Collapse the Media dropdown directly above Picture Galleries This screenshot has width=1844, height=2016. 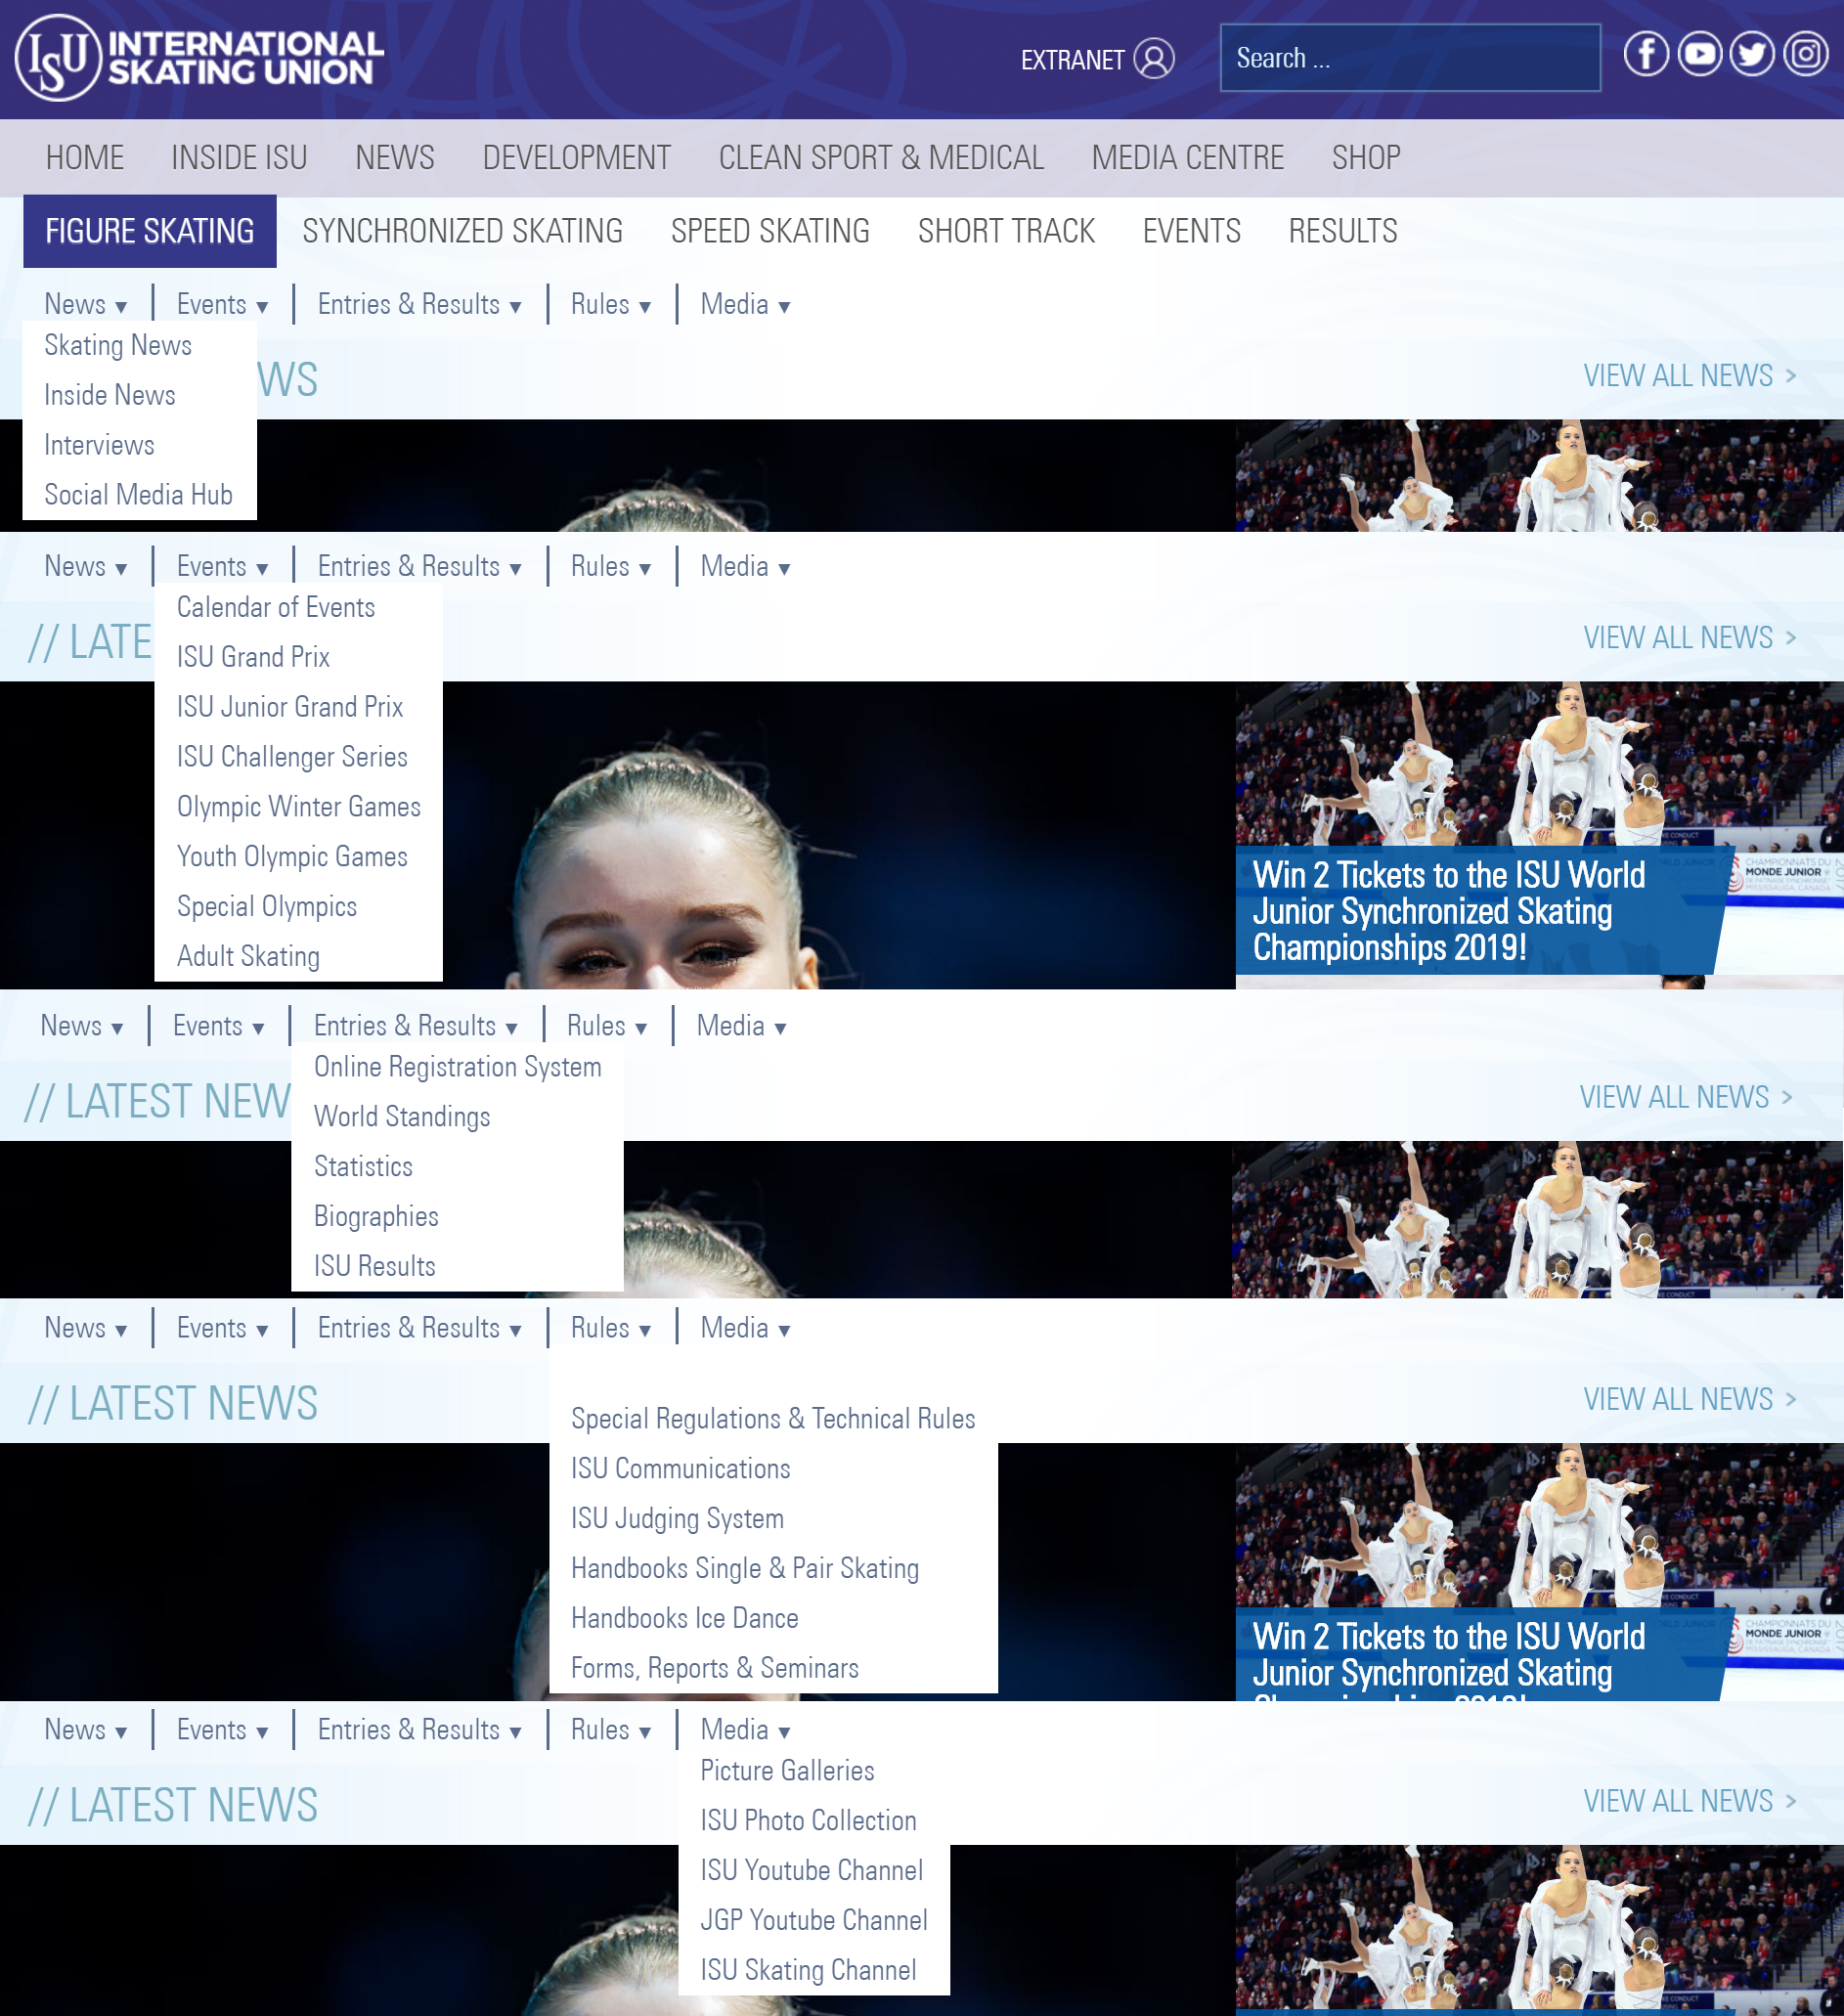click(745, 1730)
